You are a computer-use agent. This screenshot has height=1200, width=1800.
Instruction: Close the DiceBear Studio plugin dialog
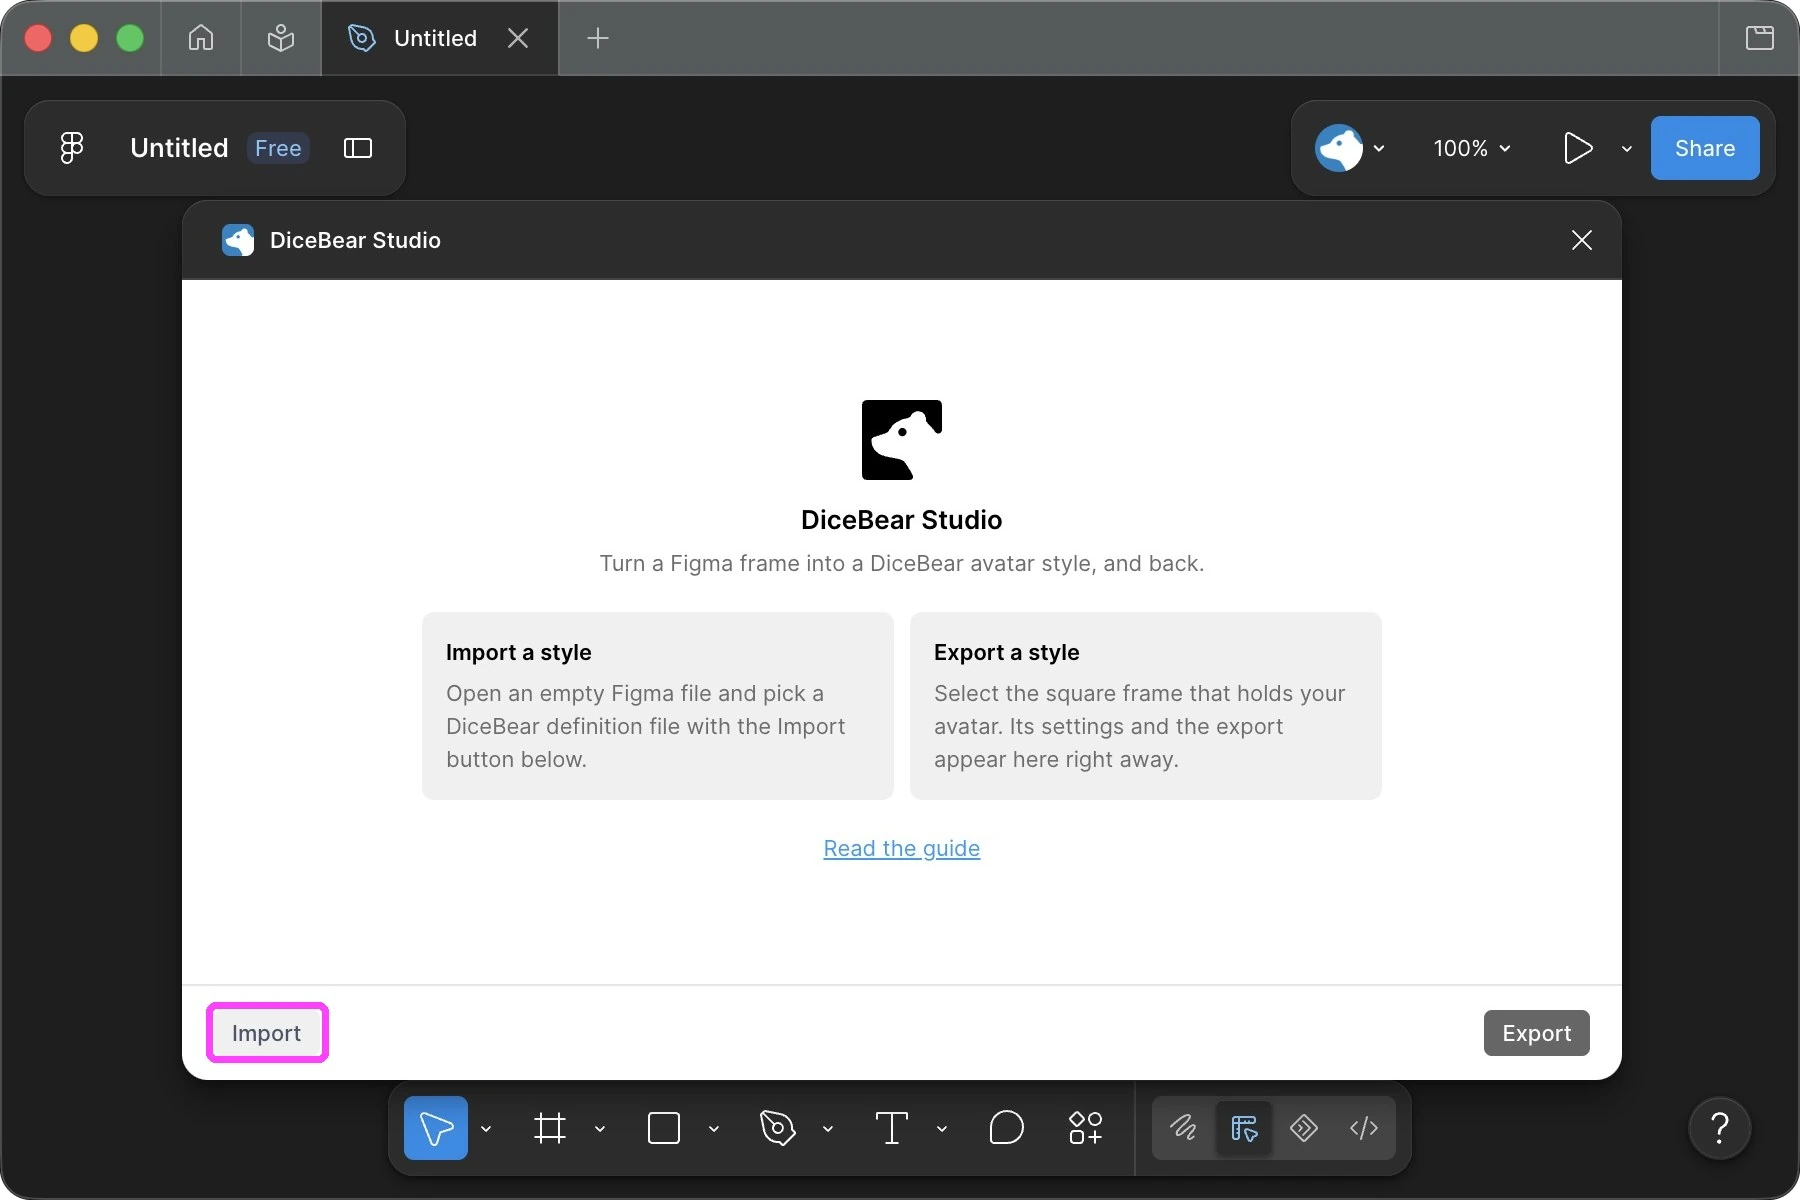tap(1582, 240)
